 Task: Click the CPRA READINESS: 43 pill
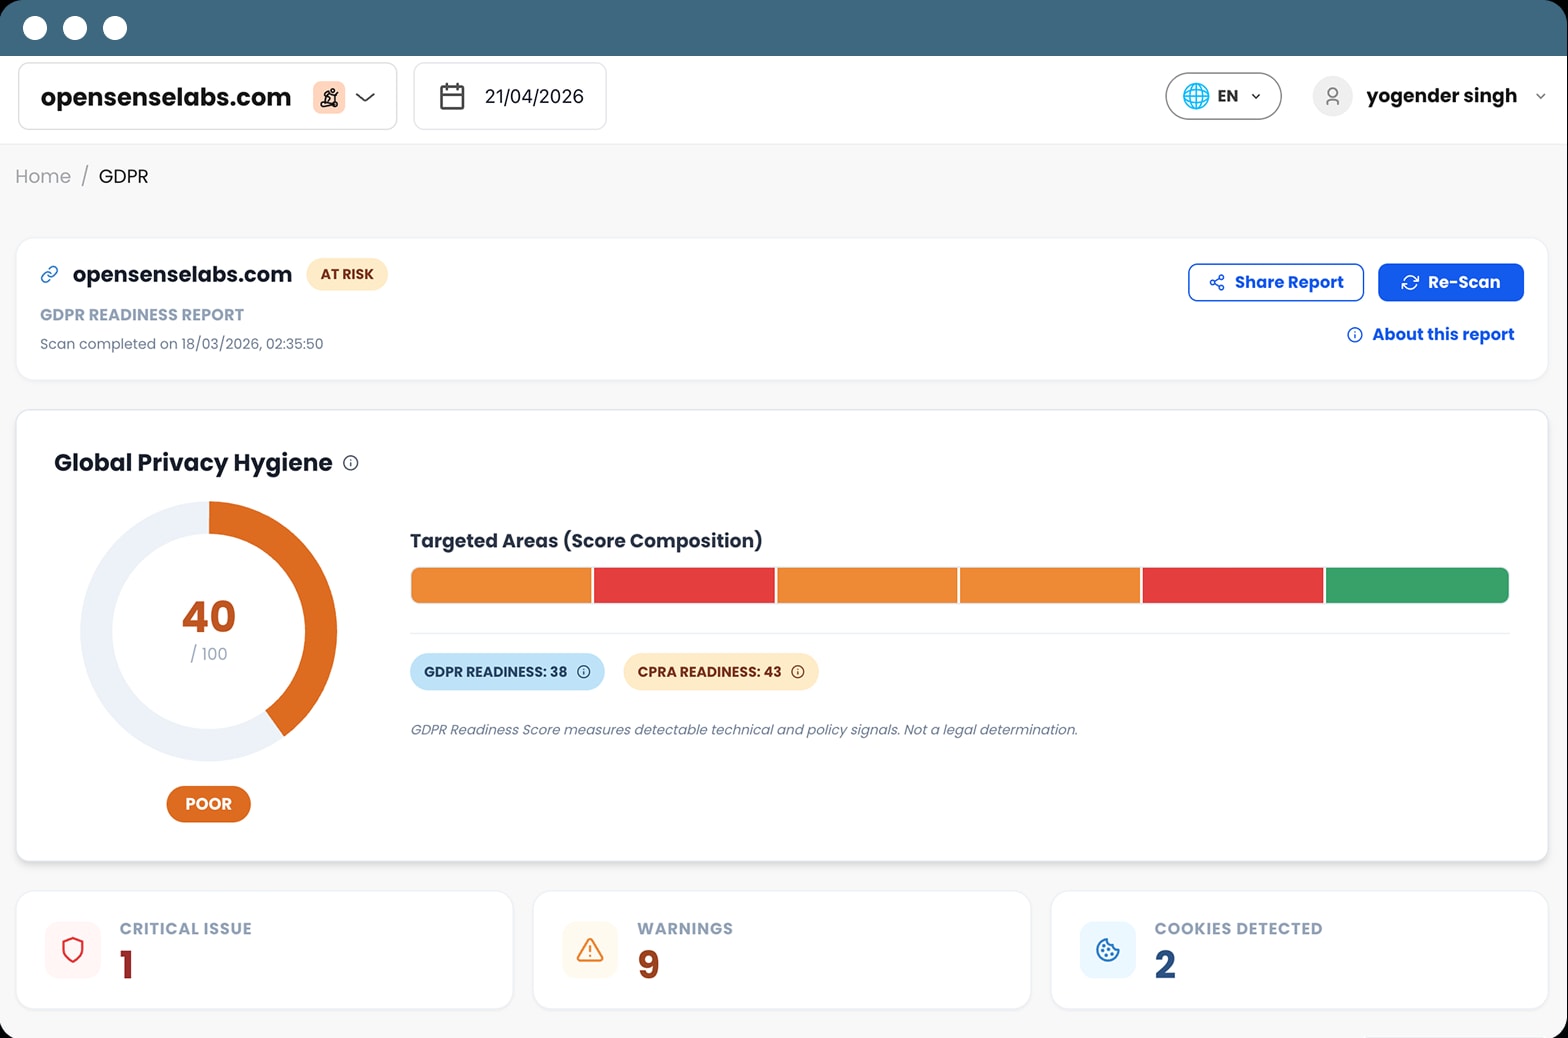coord(721,672)
